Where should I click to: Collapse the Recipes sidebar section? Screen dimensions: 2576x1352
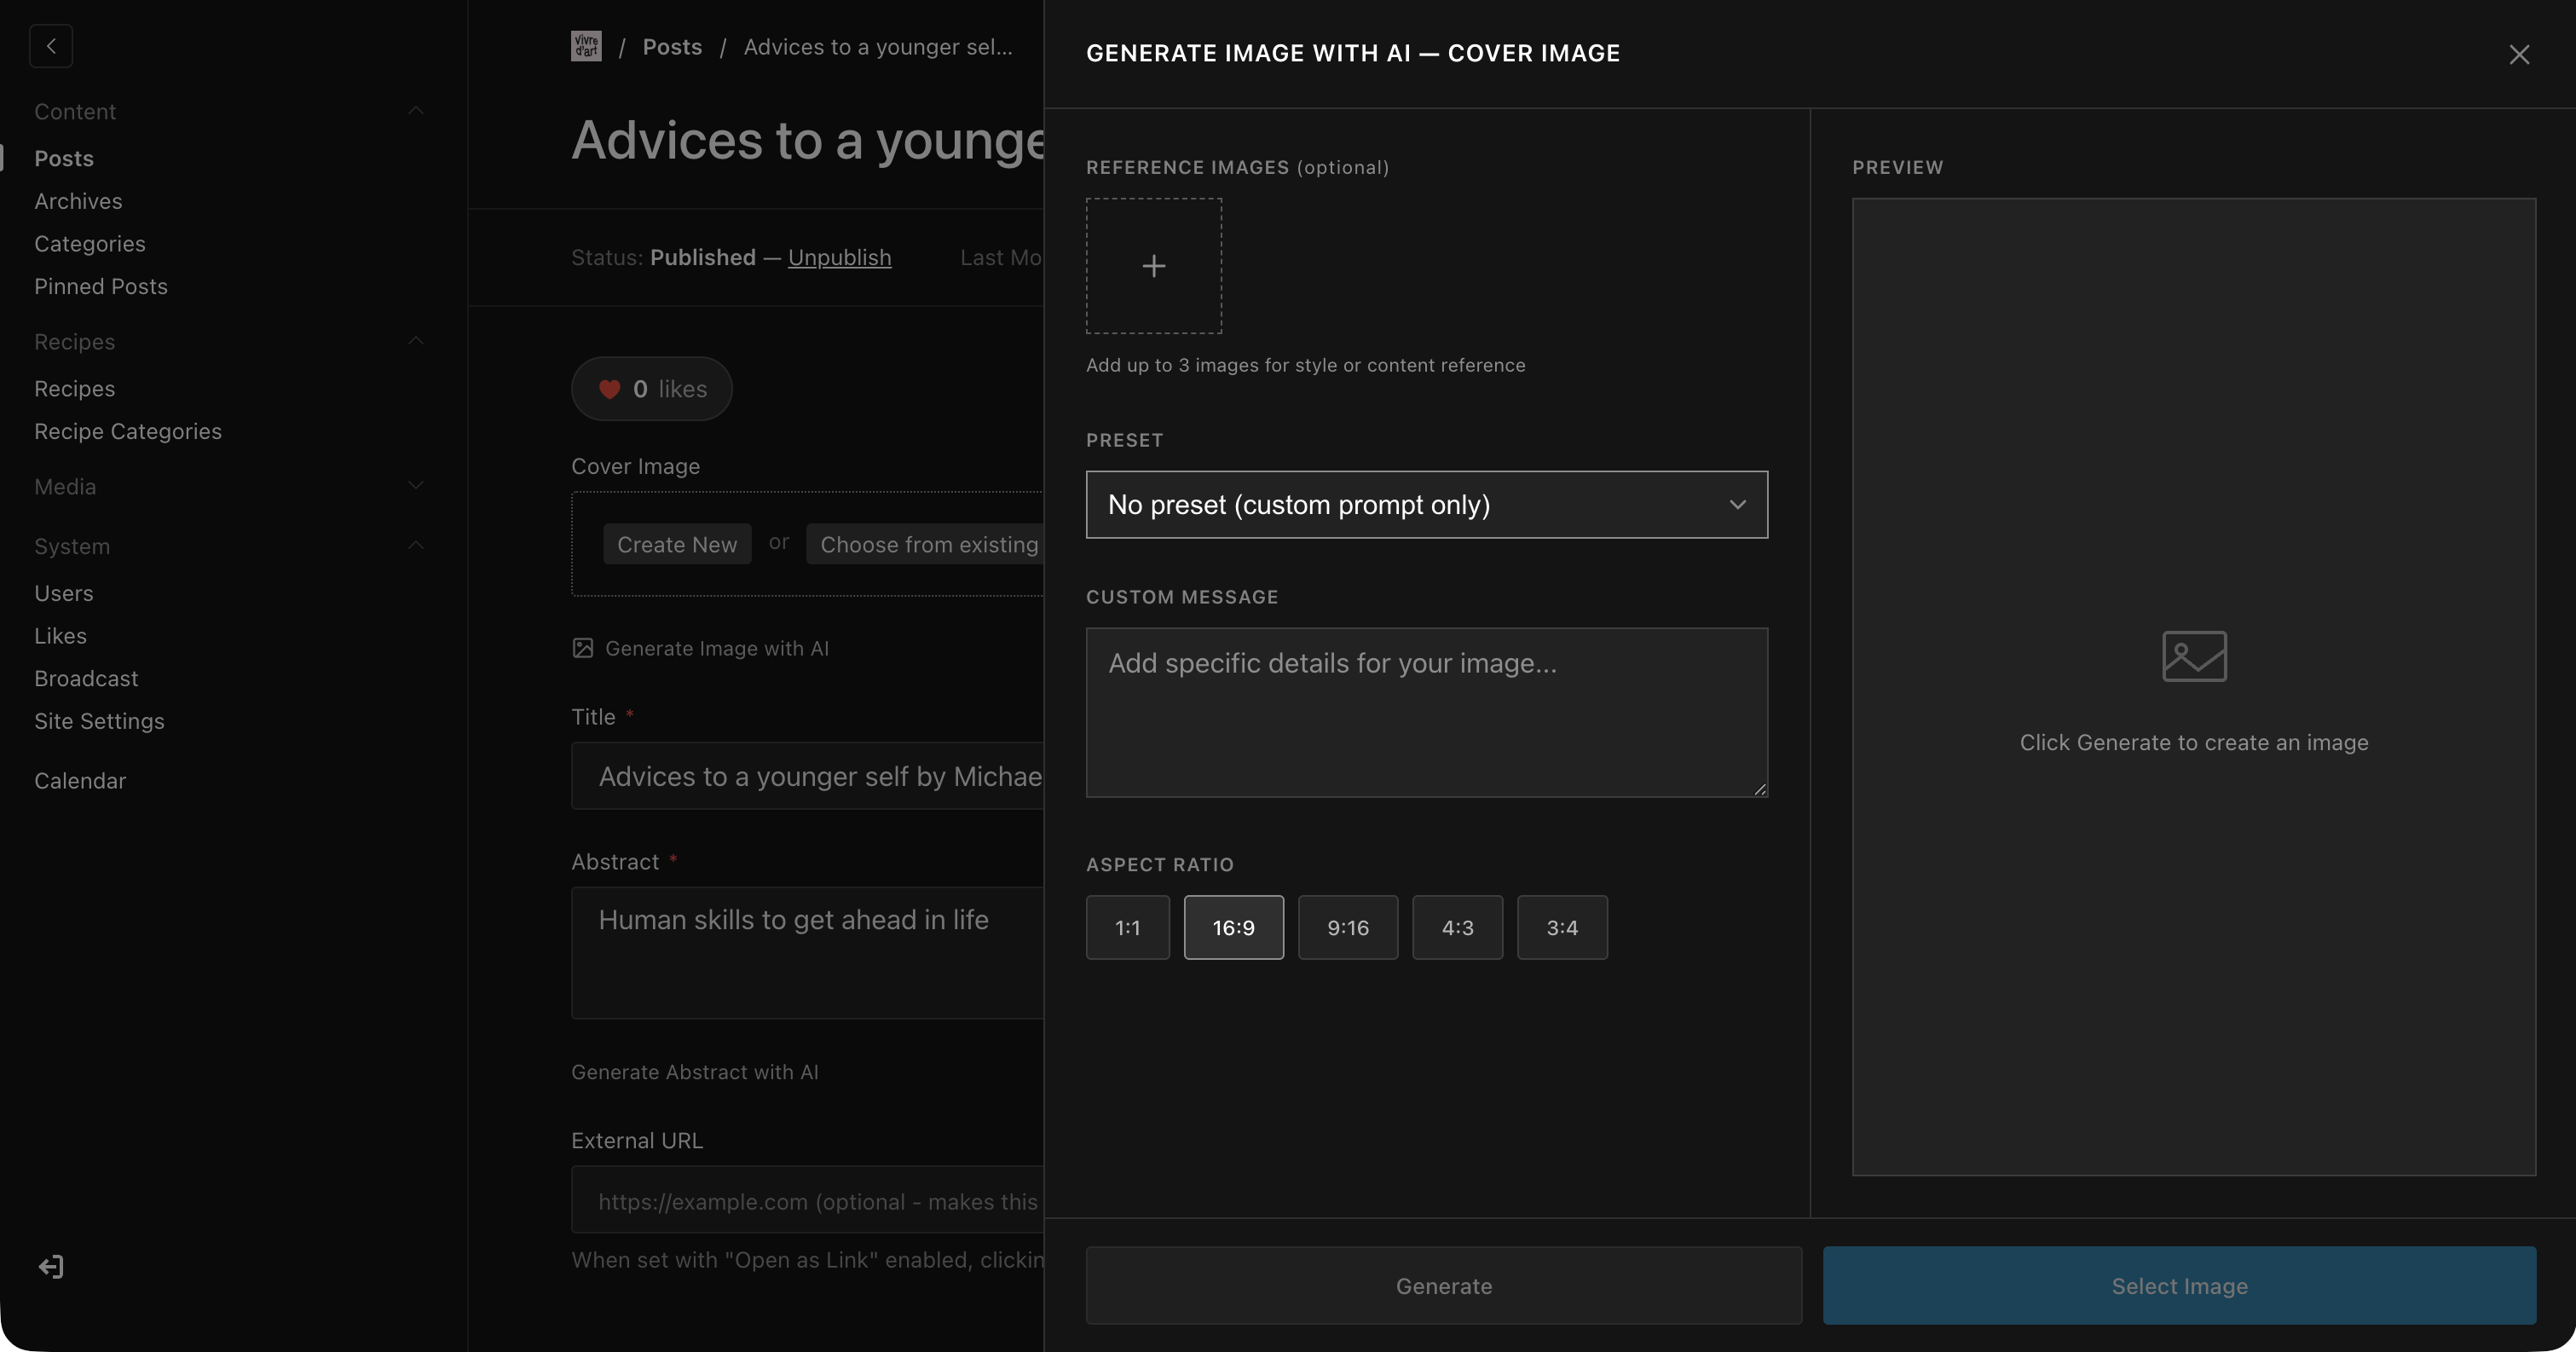[416, 341]
